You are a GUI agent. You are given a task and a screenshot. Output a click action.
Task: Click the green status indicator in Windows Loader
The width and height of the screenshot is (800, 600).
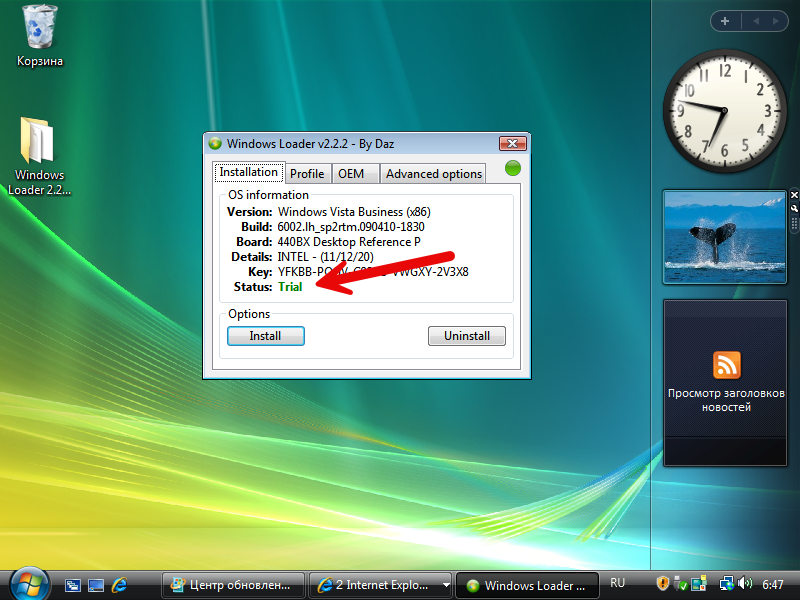click(x=513, y=168)
